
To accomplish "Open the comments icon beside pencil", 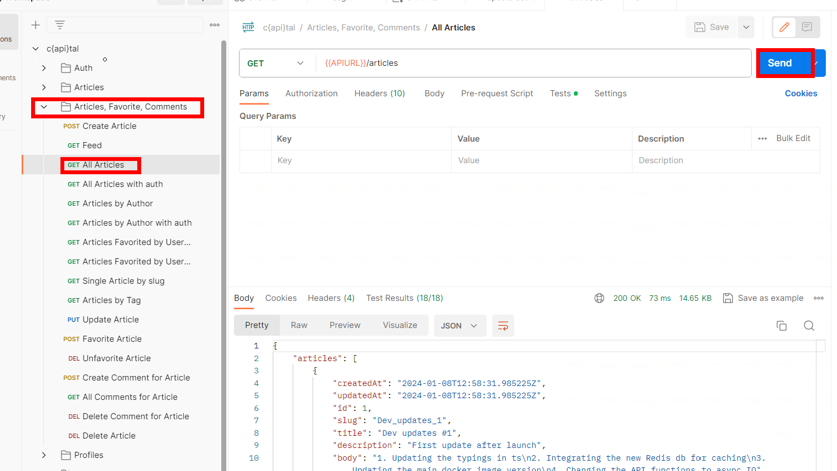I will [x=807, y=27].
